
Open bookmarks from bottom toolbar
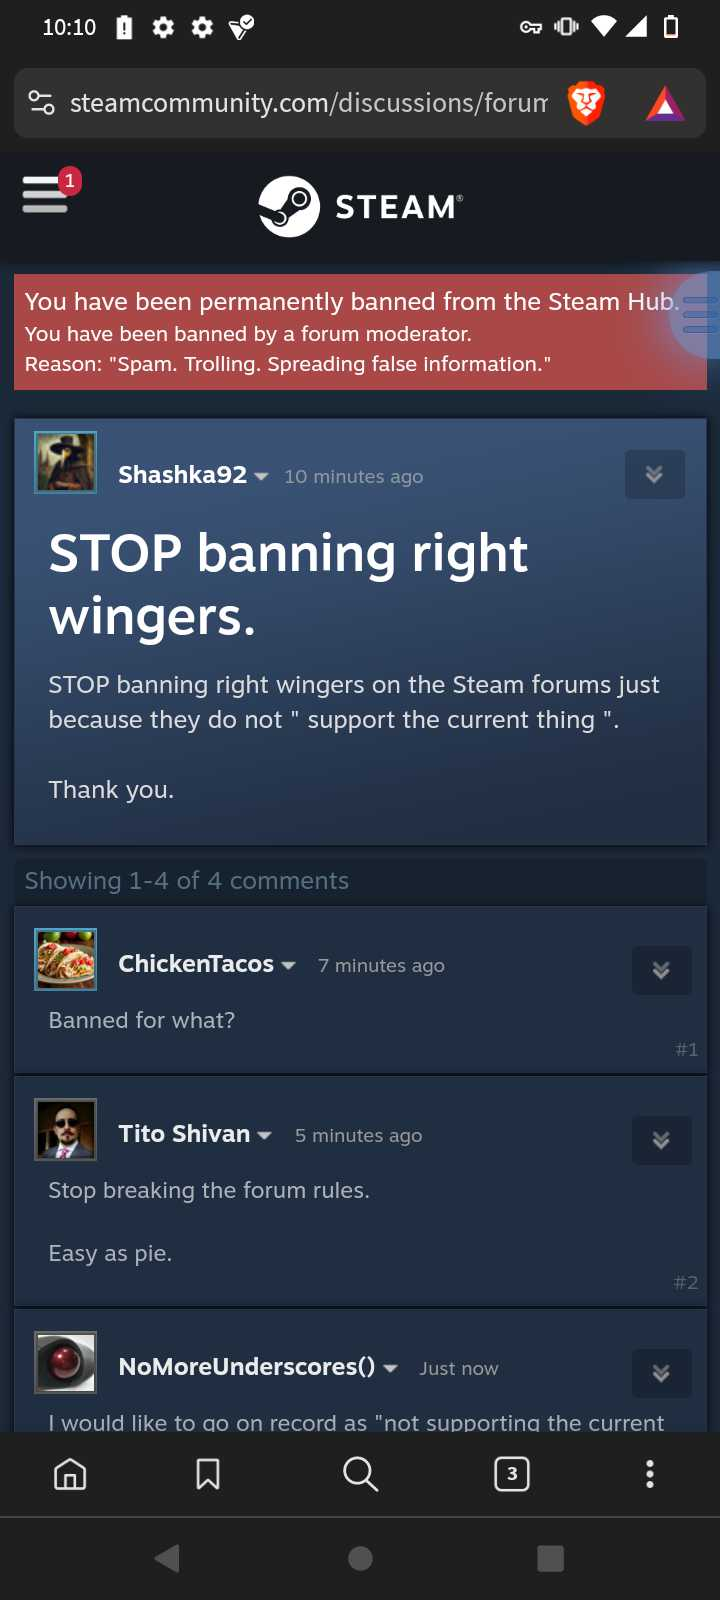[x=208, y=1474]
